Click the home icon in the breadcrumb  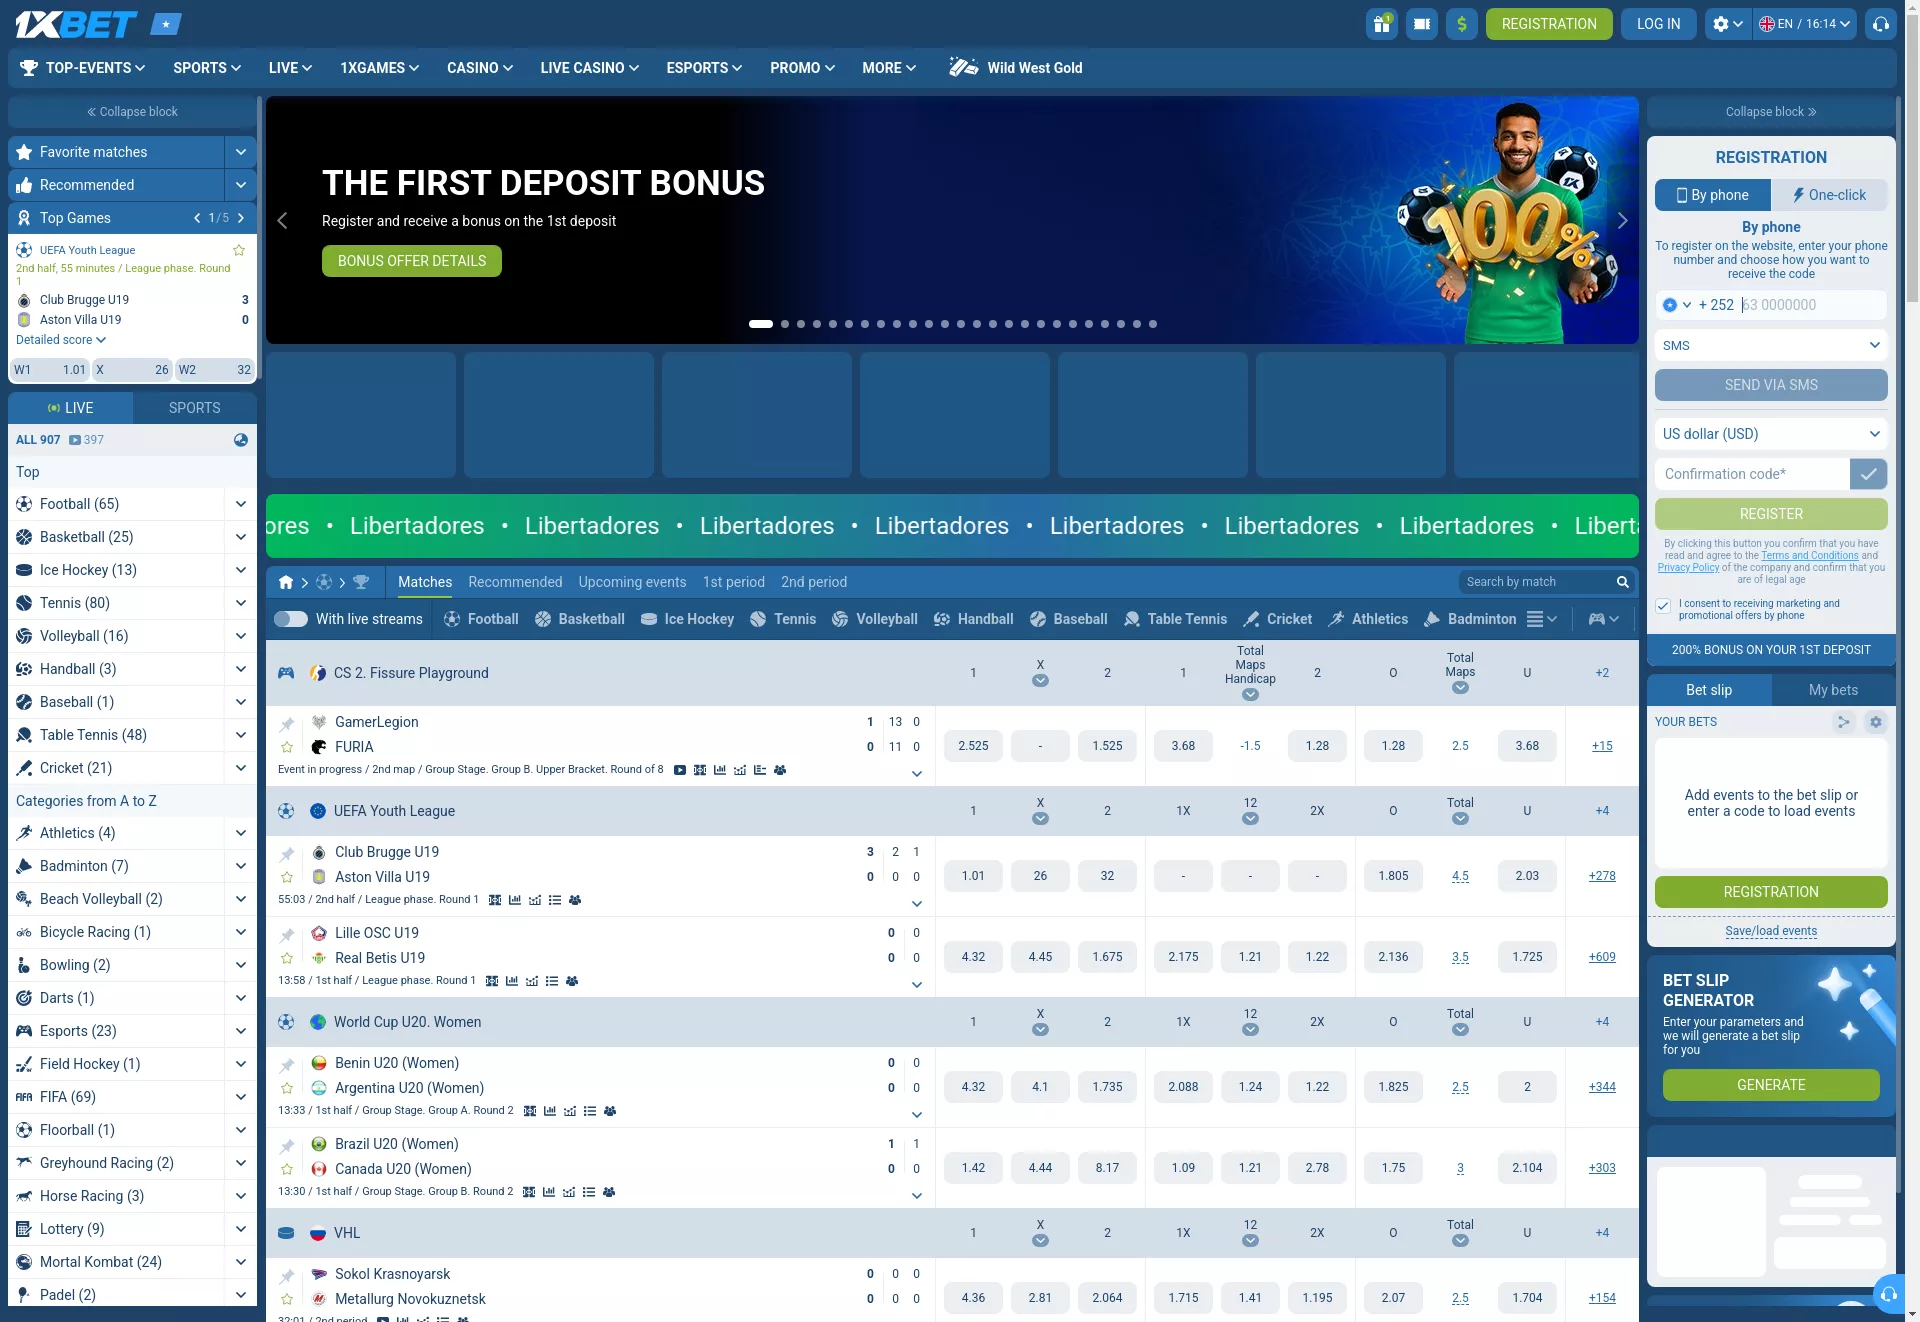[286, 582]
